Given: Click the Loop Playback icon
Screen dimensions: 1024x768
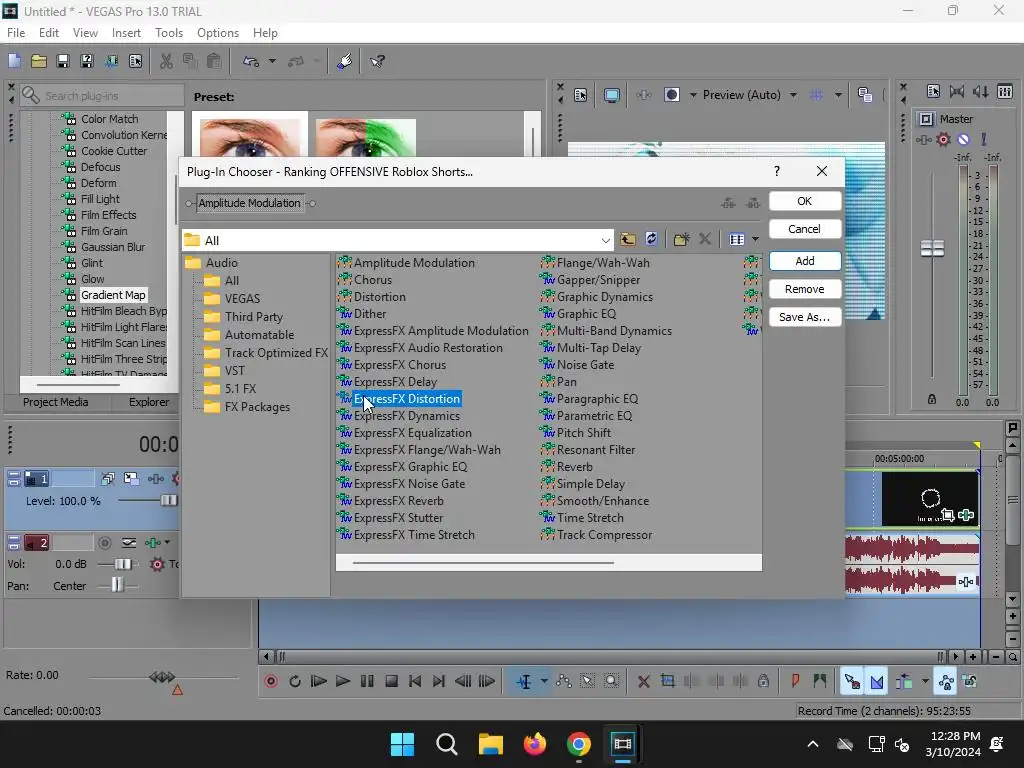Looking at the screenshot, I should point(295,681).
